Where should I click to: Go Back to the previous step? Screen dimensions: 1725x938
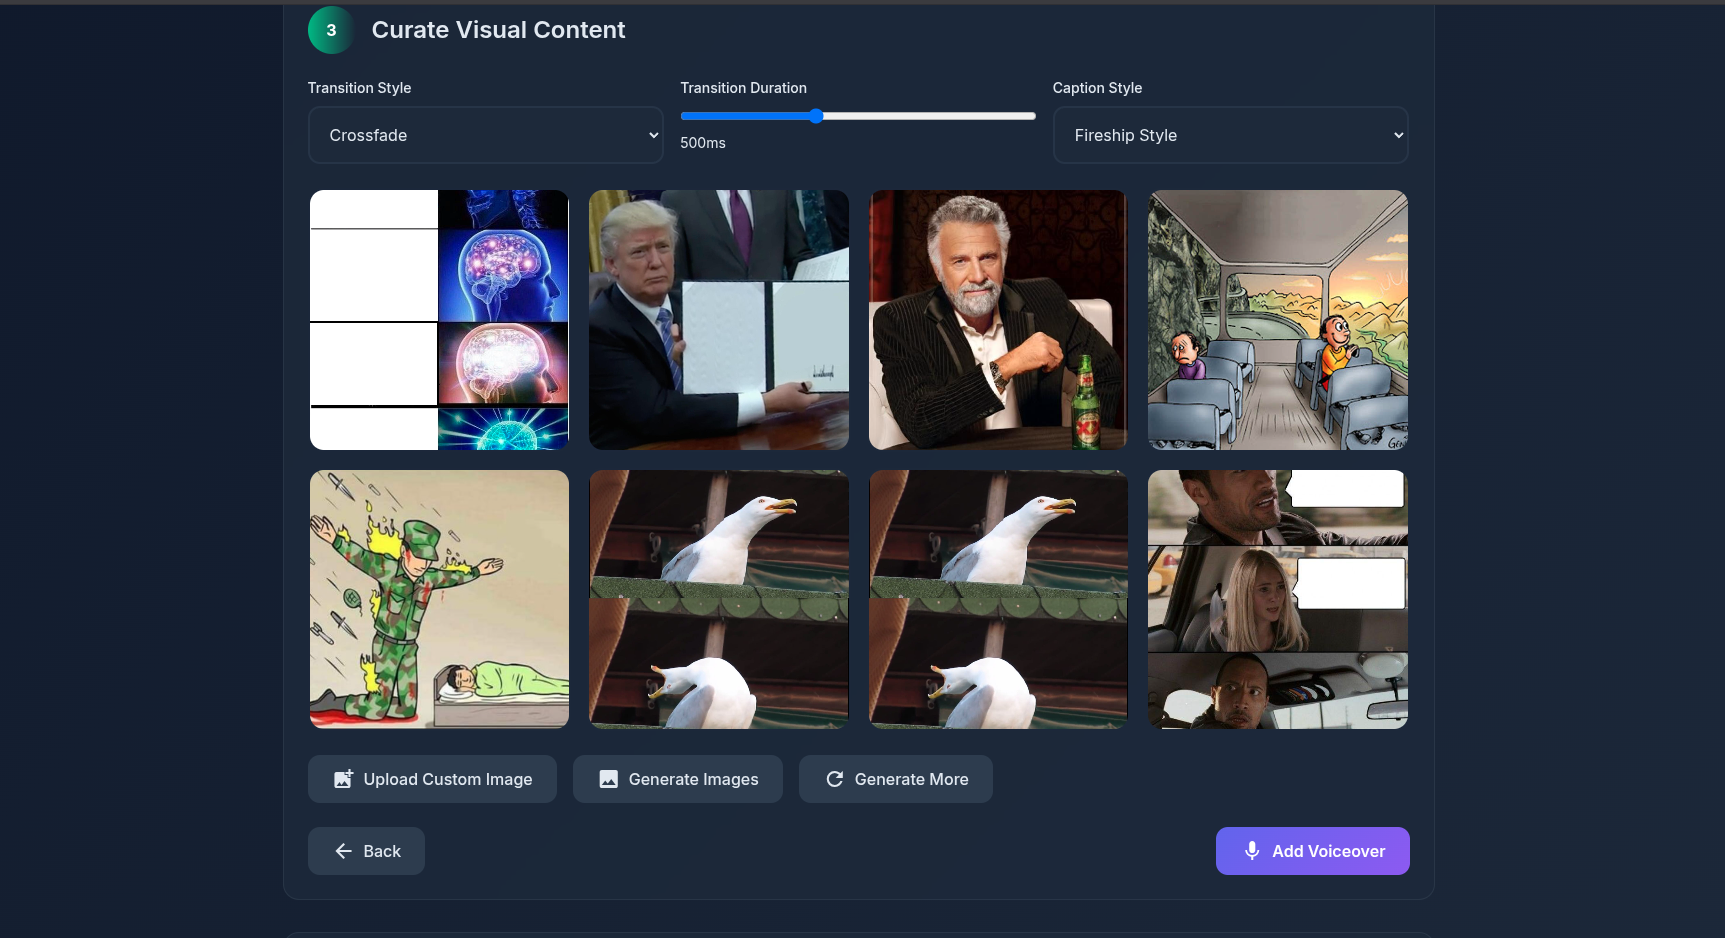pos(366,851)
